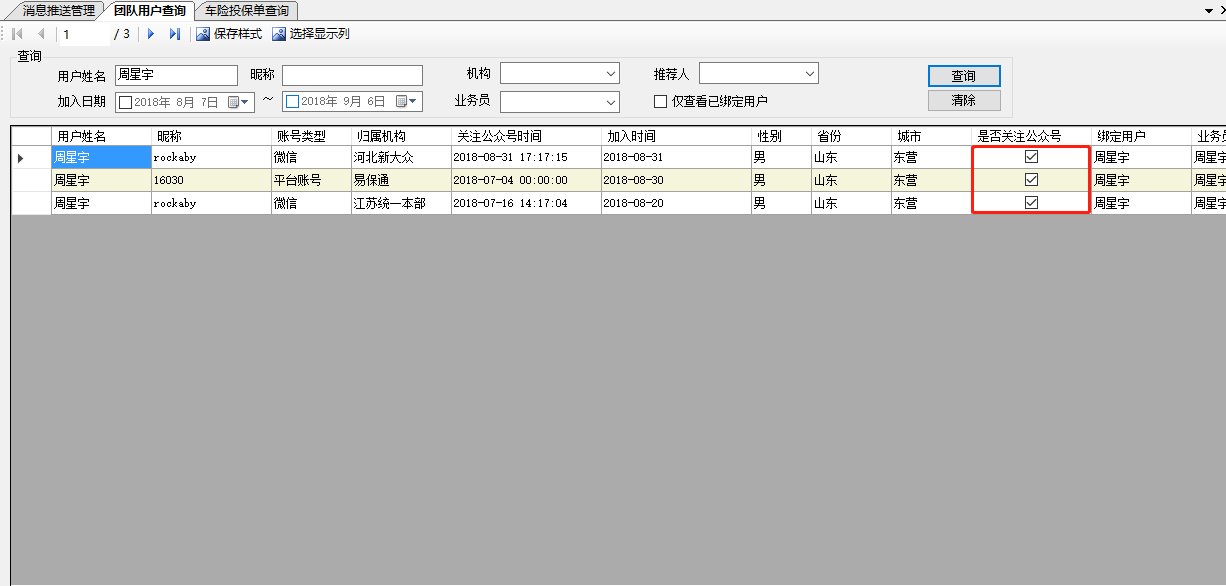Open the 推荐人 dropdown
This screenshot has width=1226, height=586.
pyautogui.click(x=810, y=74)
